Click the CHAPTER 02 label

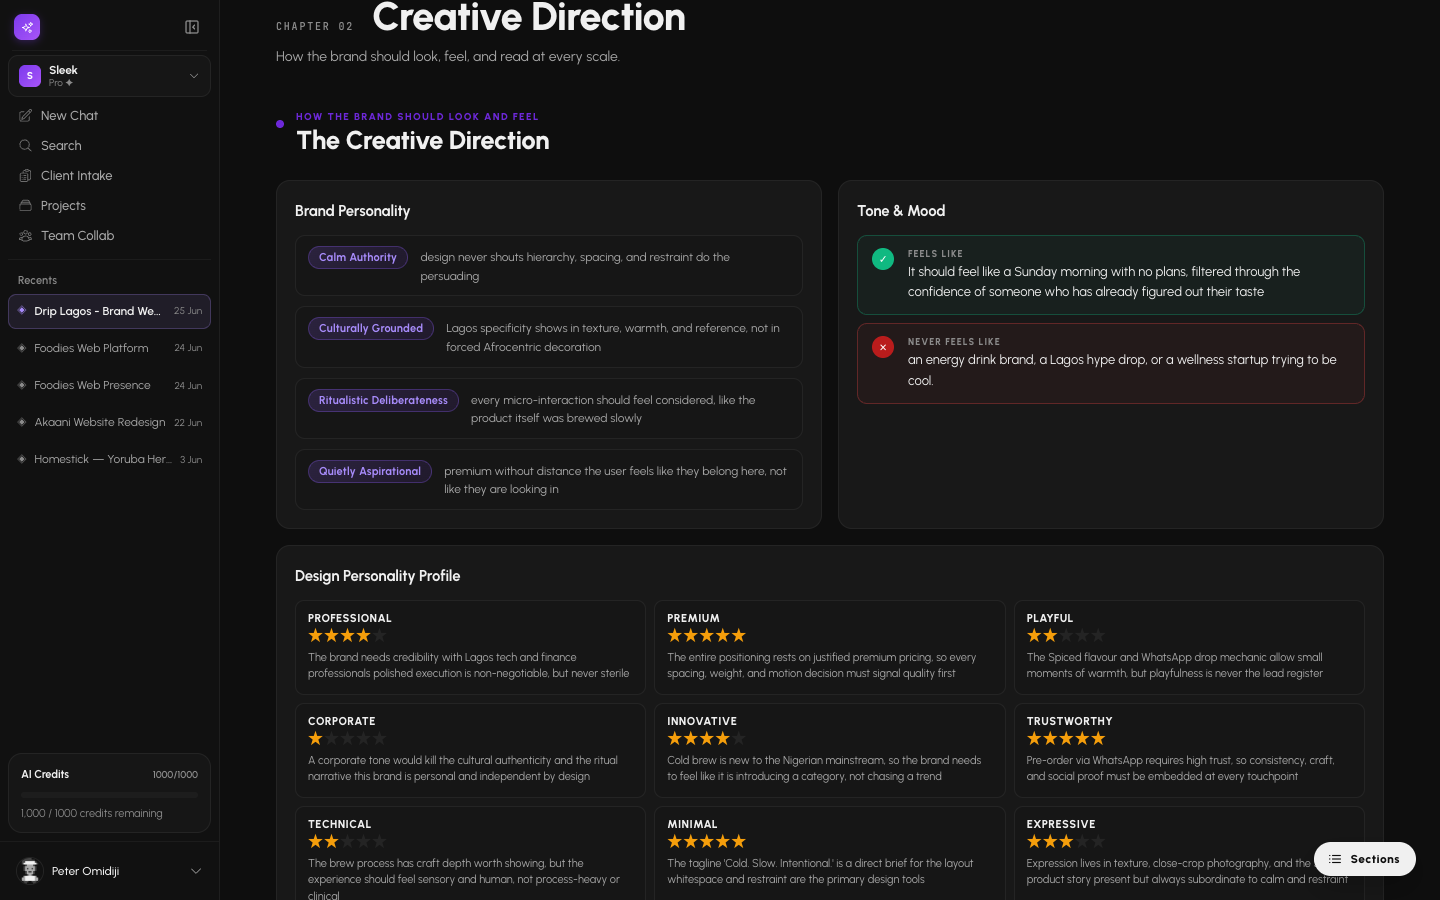pyautogui.click(x=314, y=27)
